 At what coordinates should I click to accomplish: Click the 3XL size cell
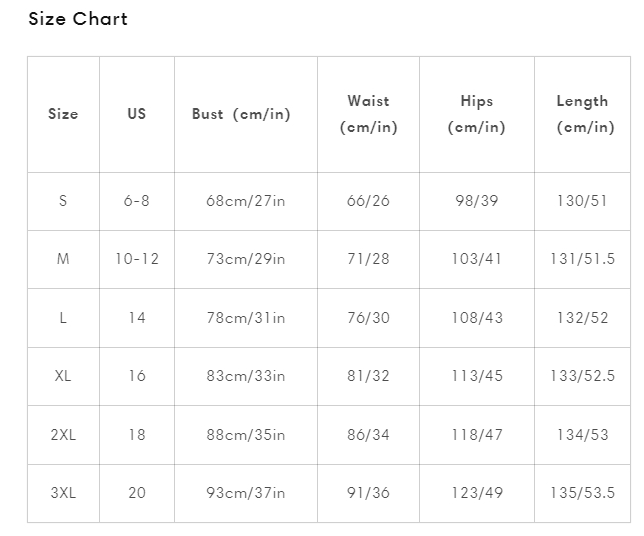[x=63, y=493]
